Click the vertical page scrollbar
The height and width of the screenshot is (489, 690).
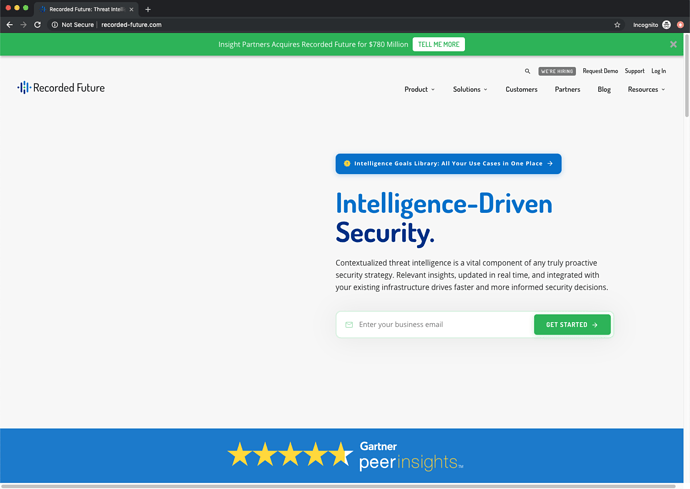point(686,75)
